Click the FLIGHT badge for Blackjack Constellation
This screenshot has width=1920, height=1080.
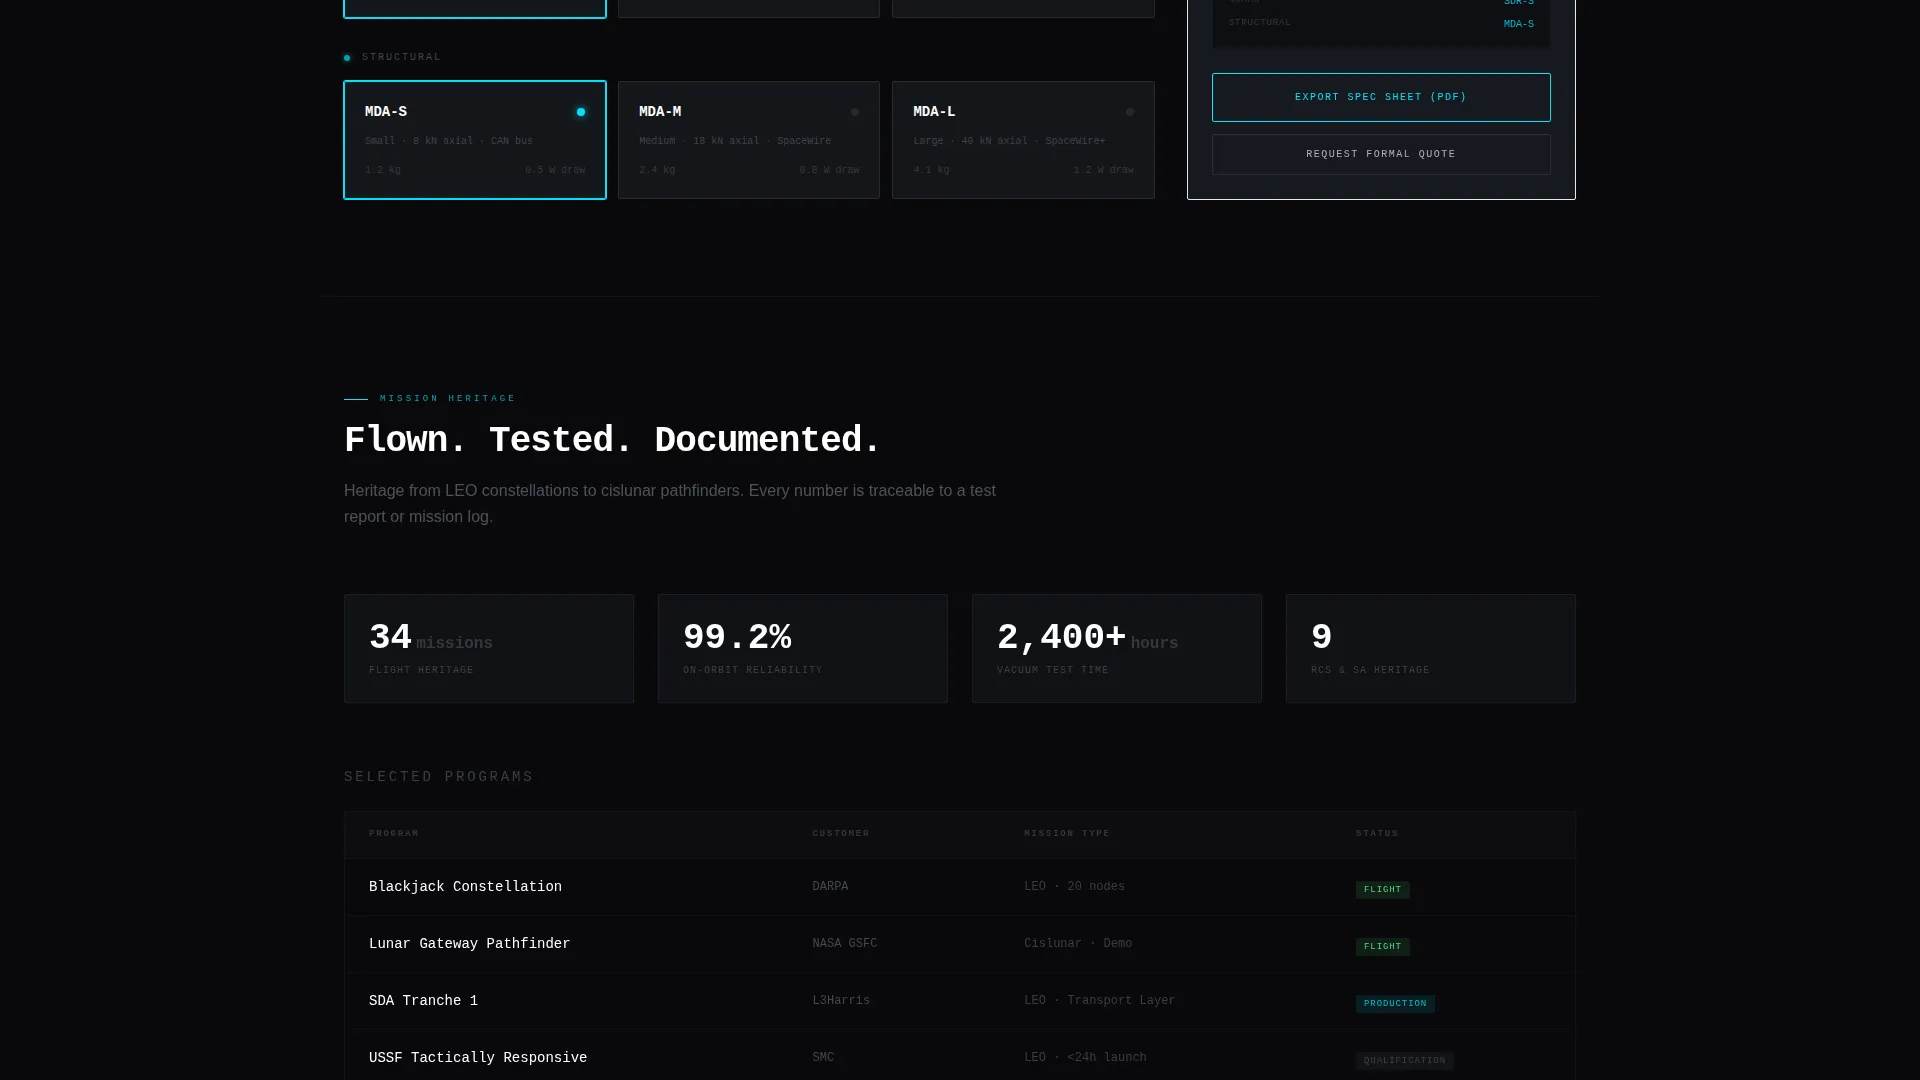pos(1382,889)
